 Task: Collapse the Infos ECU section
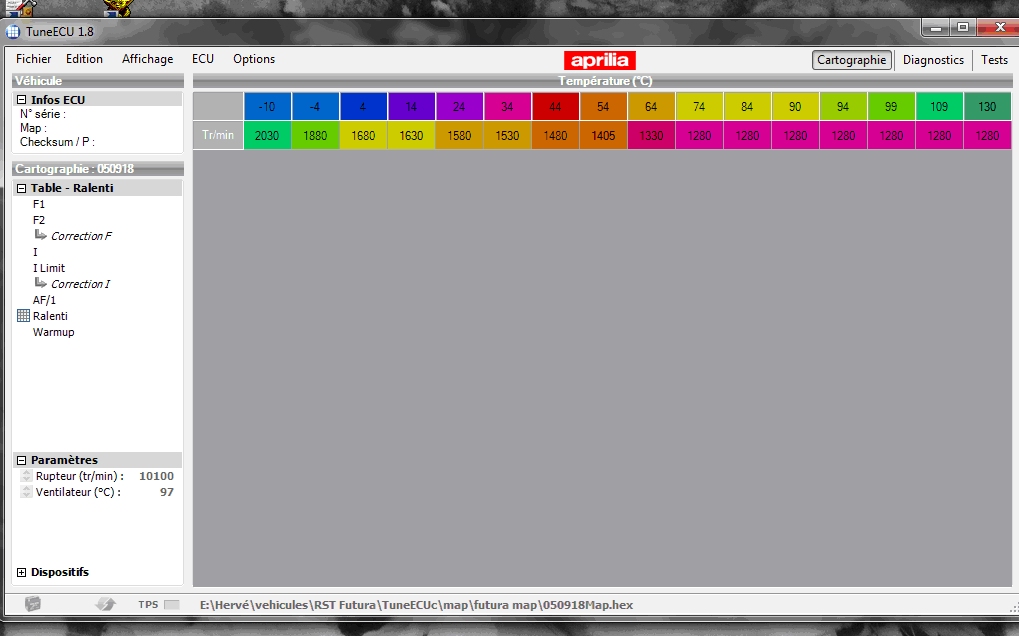(x=21, y=100)
